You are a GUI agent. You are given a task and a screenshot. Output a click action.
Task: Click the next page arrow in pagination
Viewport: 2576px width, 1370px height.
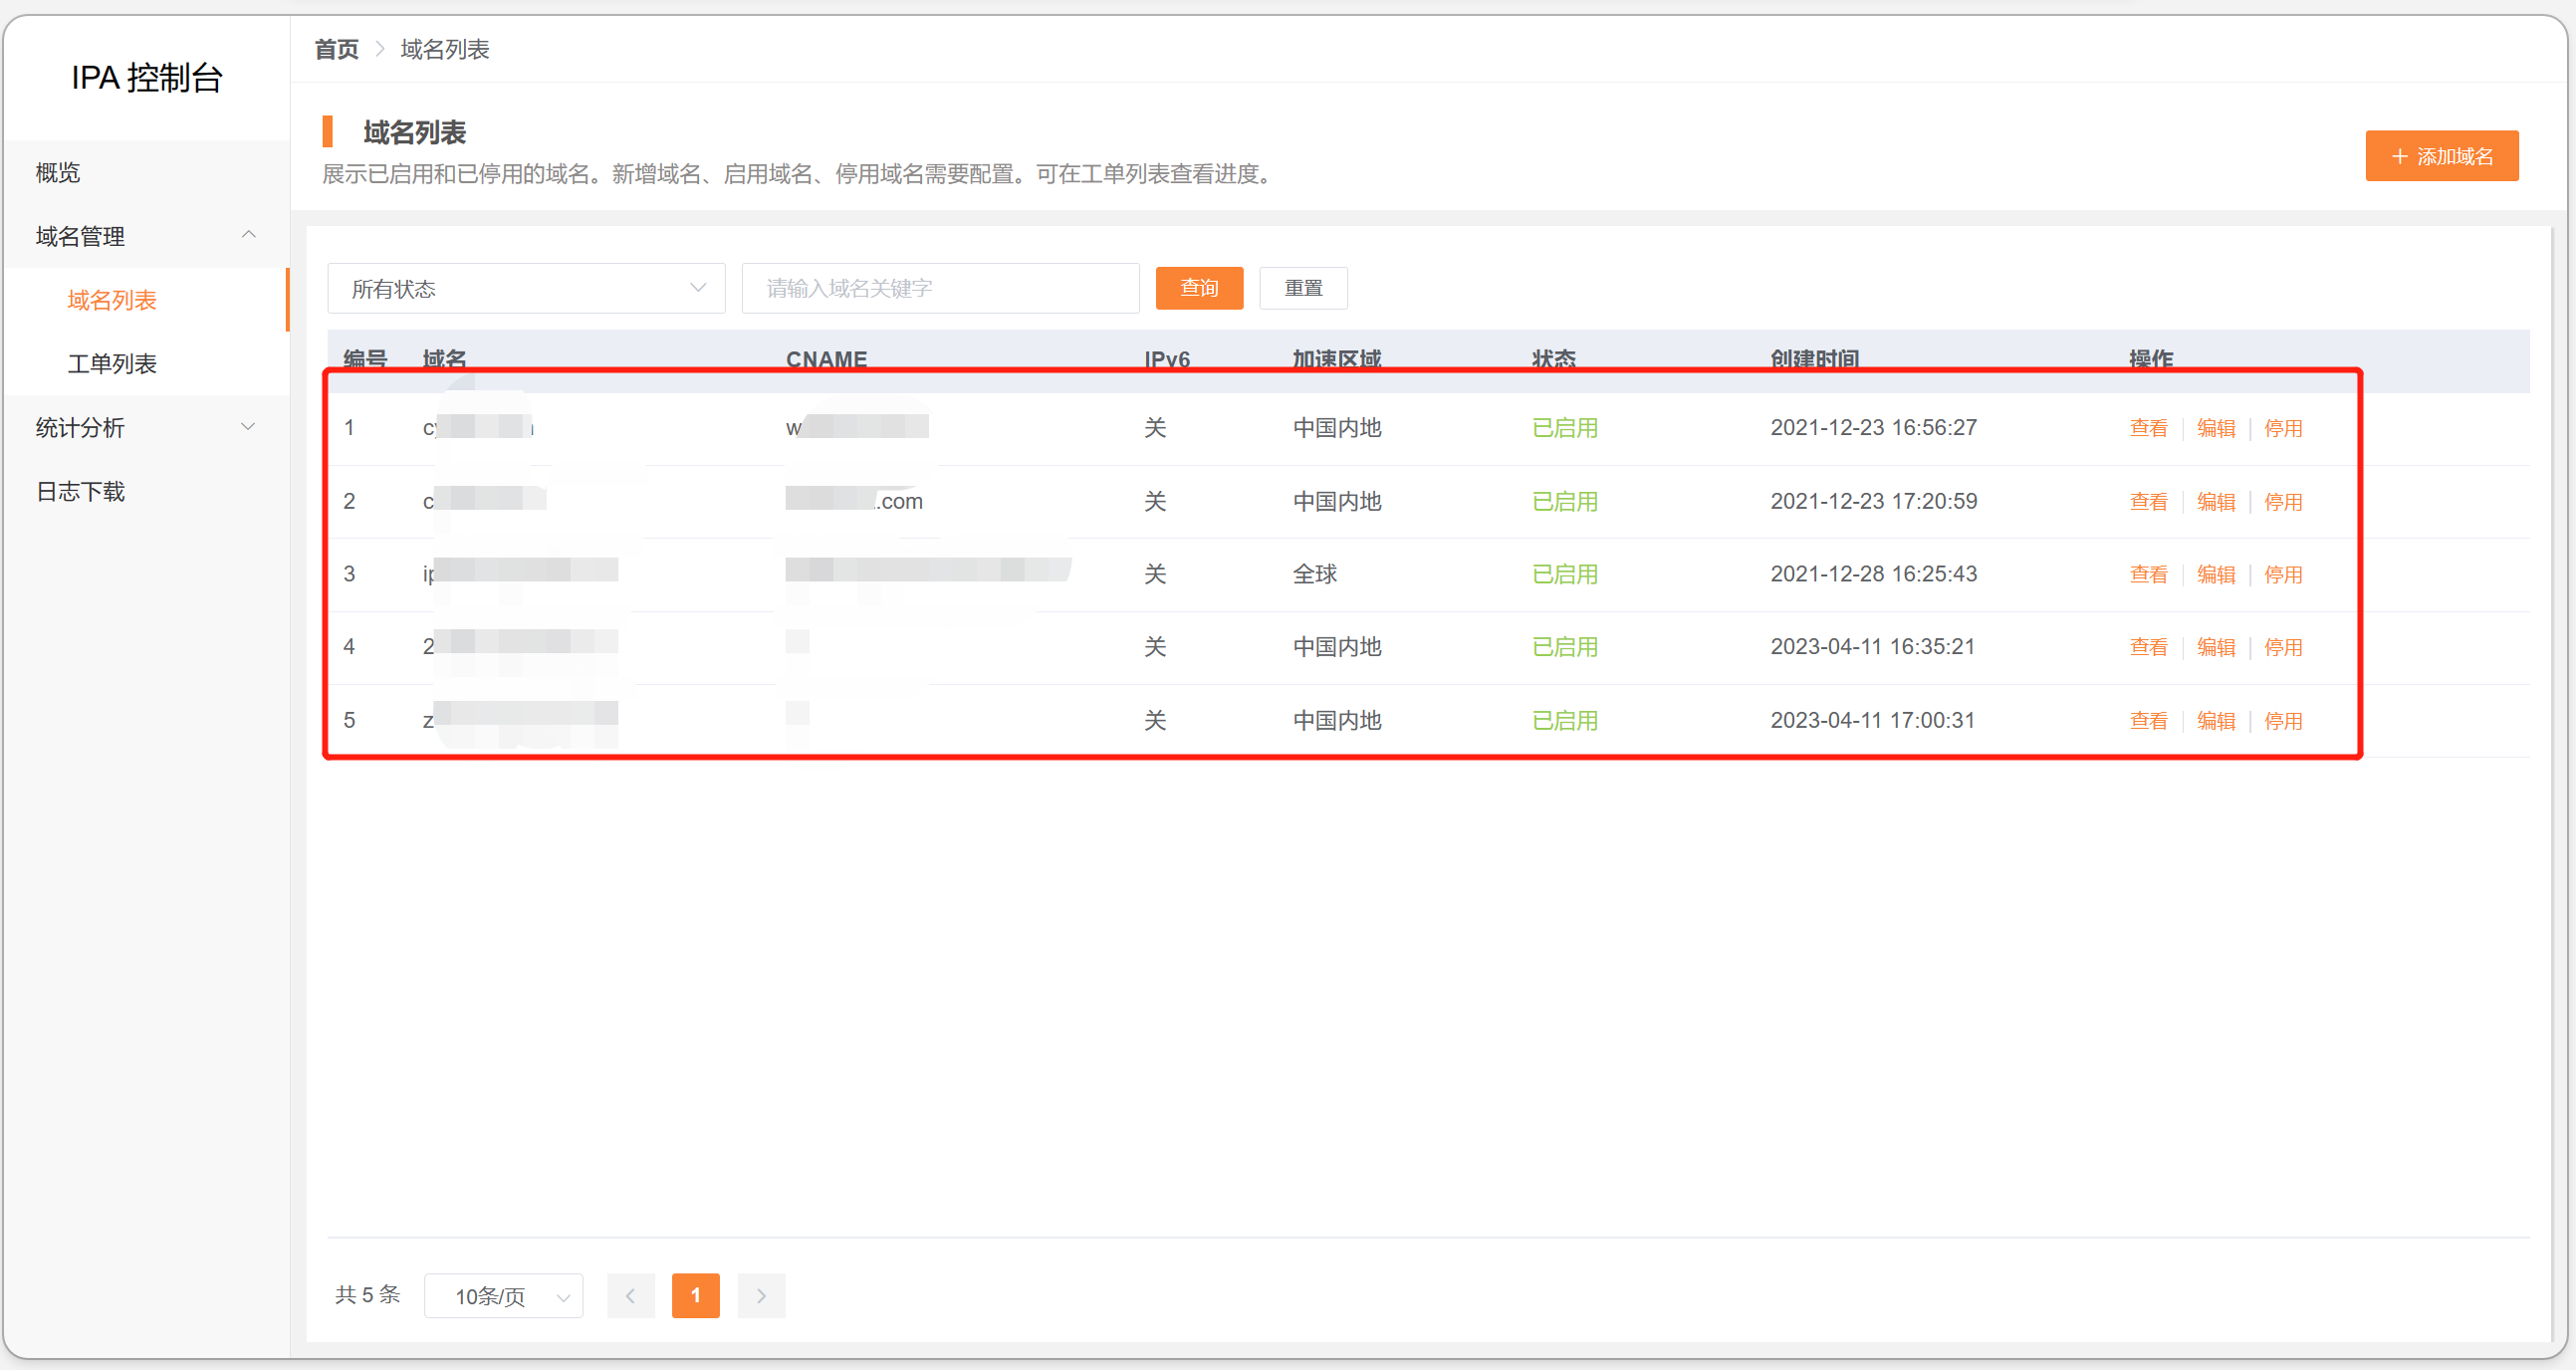pyautogui.click(x=761, y=1295)
